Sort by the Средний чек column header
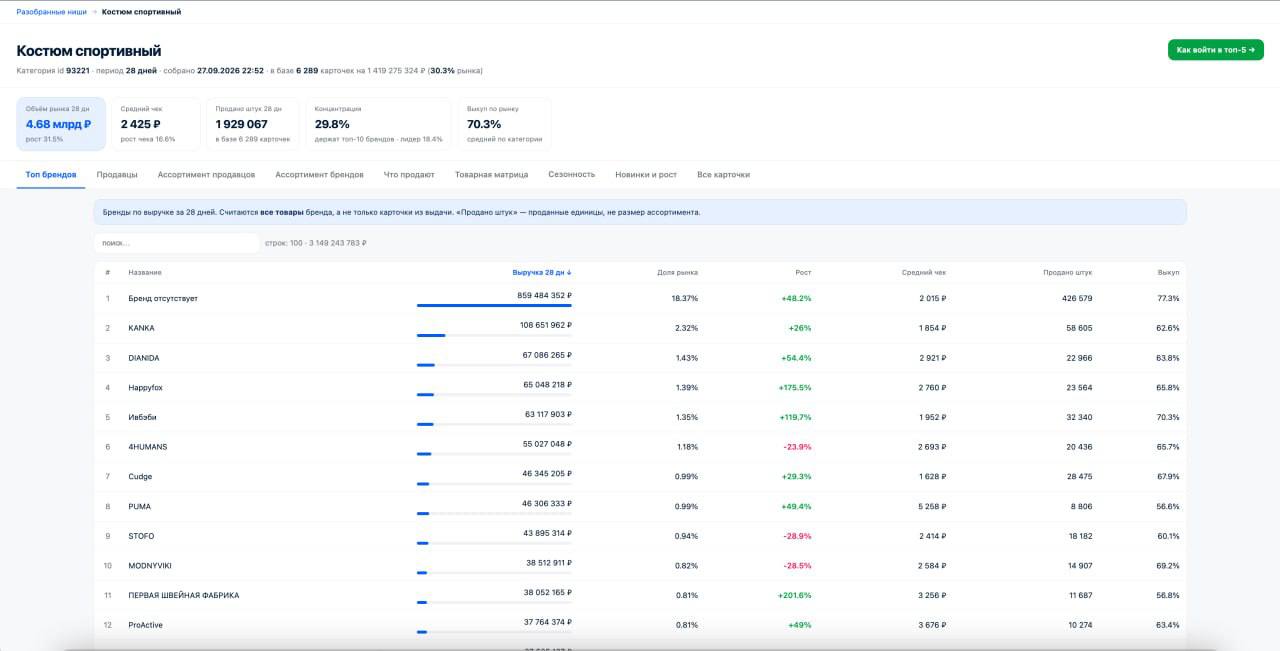This screenshot has width=1280, height=651. (x=924, y=272)
